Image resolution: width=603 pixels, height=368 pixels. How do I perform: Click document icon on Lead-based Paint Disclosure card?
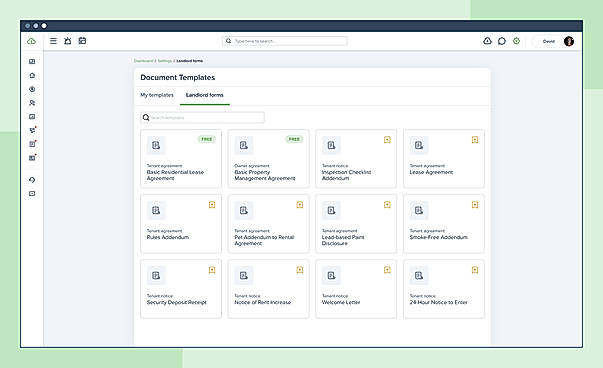pyautogui.click(x=331, y=210)
